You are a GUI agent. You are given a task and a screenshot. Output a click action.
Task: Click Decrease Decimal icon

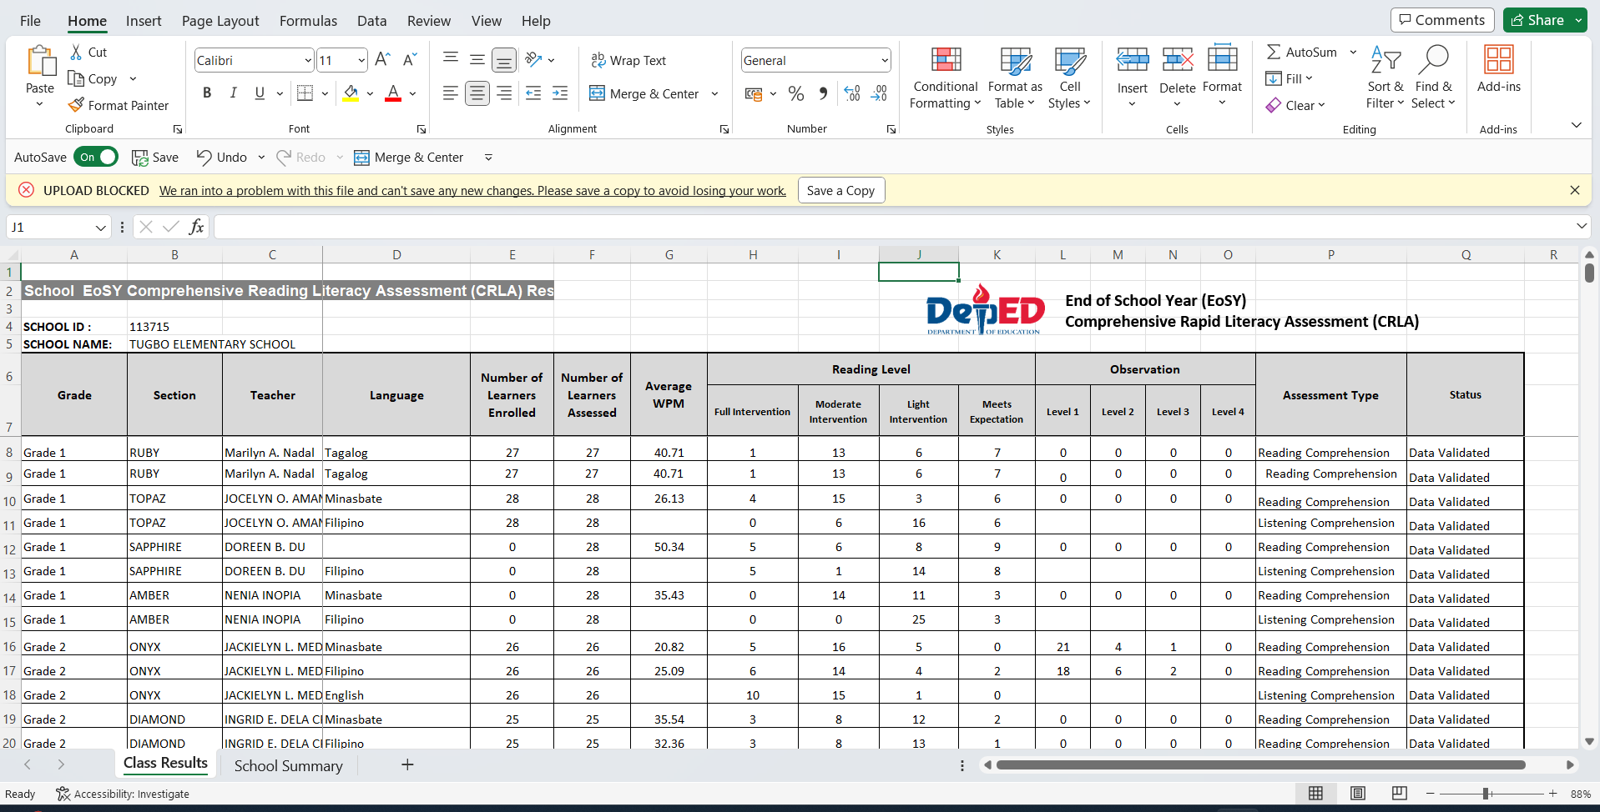point(879,93)
